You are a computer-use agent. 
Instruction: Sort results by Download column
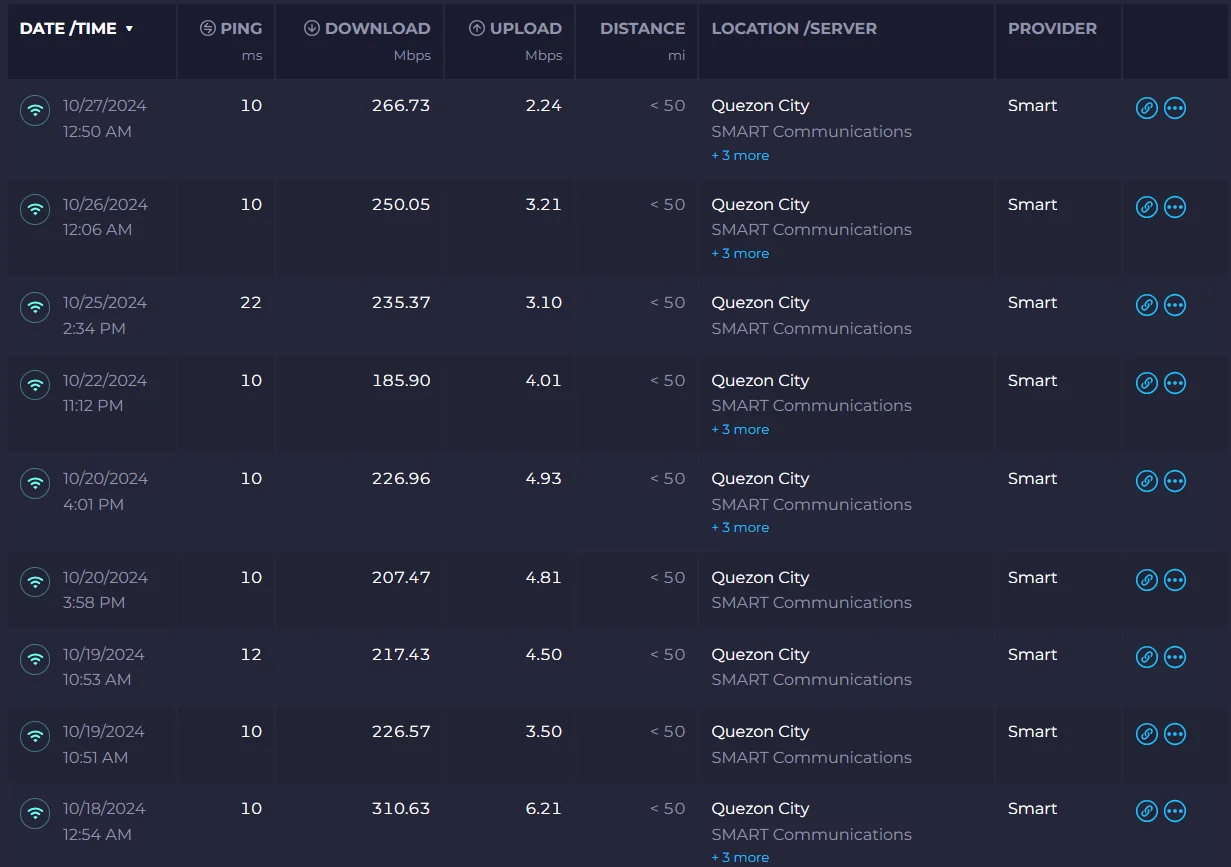[x=367, y=29]
